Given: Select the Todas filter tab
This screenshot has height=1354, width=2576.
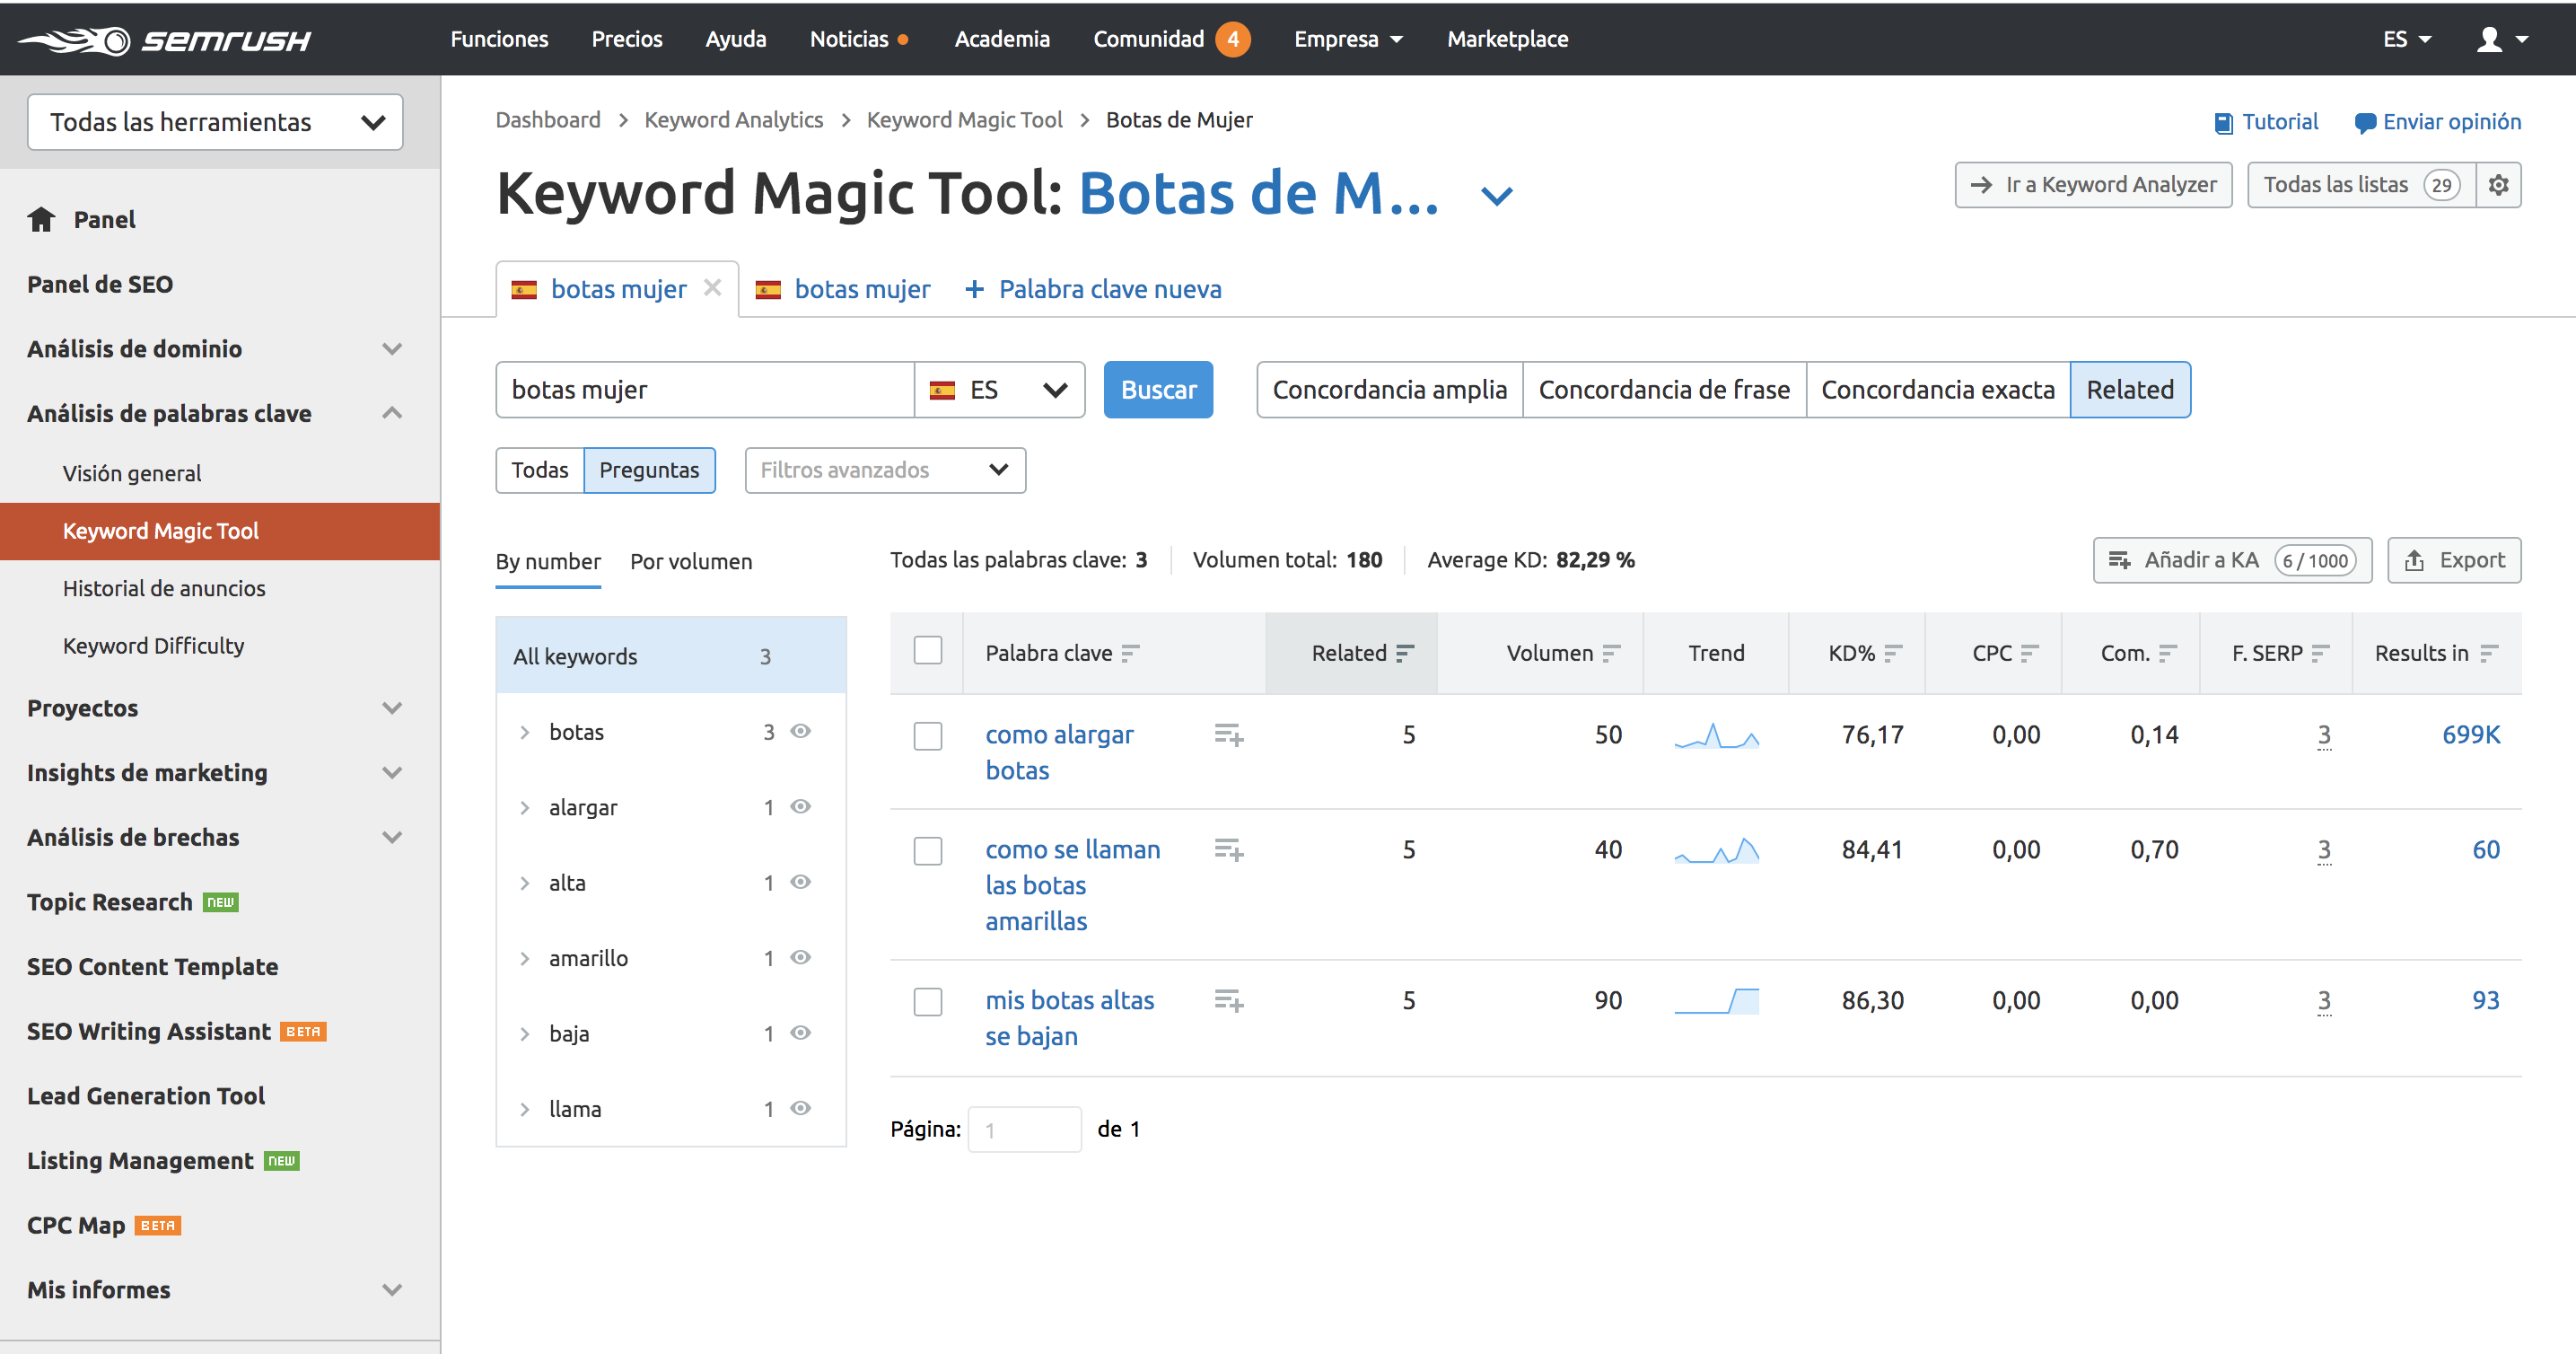Looking at the screenshot, I should point(540,470).
